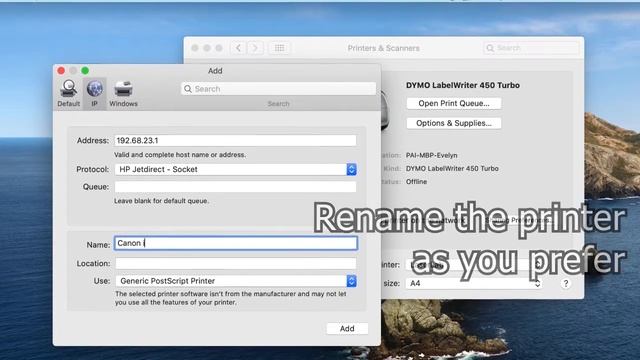
Task: Click the PAI-MBP-Evelyn location text
Action: pyautogui.click(x=431, y=156)
